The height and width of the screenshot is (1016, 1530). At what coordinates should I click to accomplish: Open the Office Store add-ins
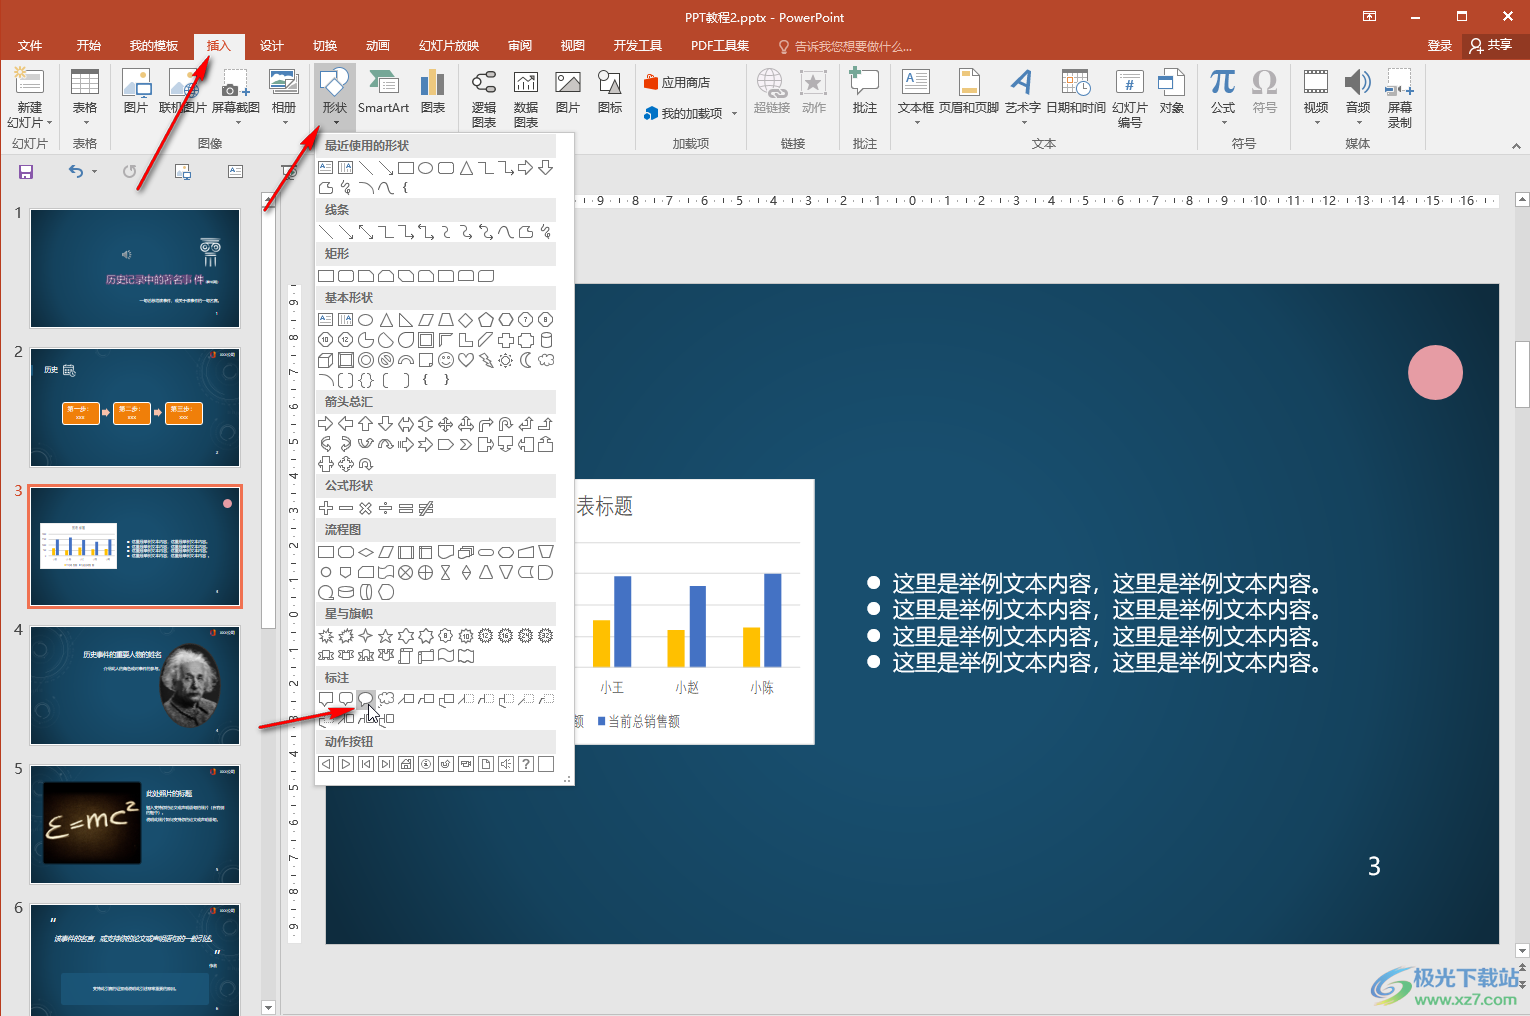pyautogui.click(x=677, y=83)
